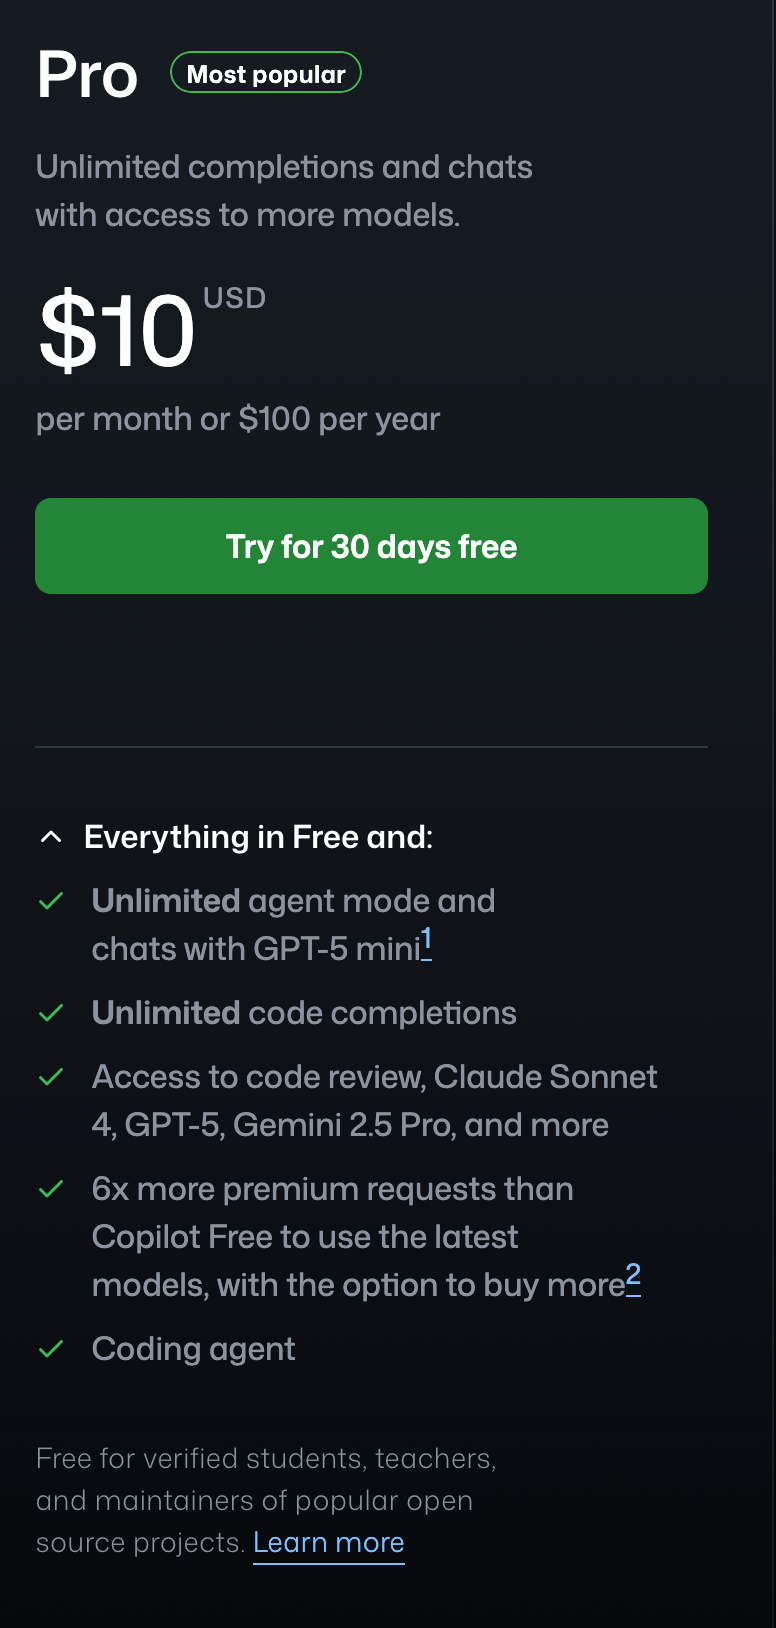Click the Unlimited code completions feature text

point(304,1013)
